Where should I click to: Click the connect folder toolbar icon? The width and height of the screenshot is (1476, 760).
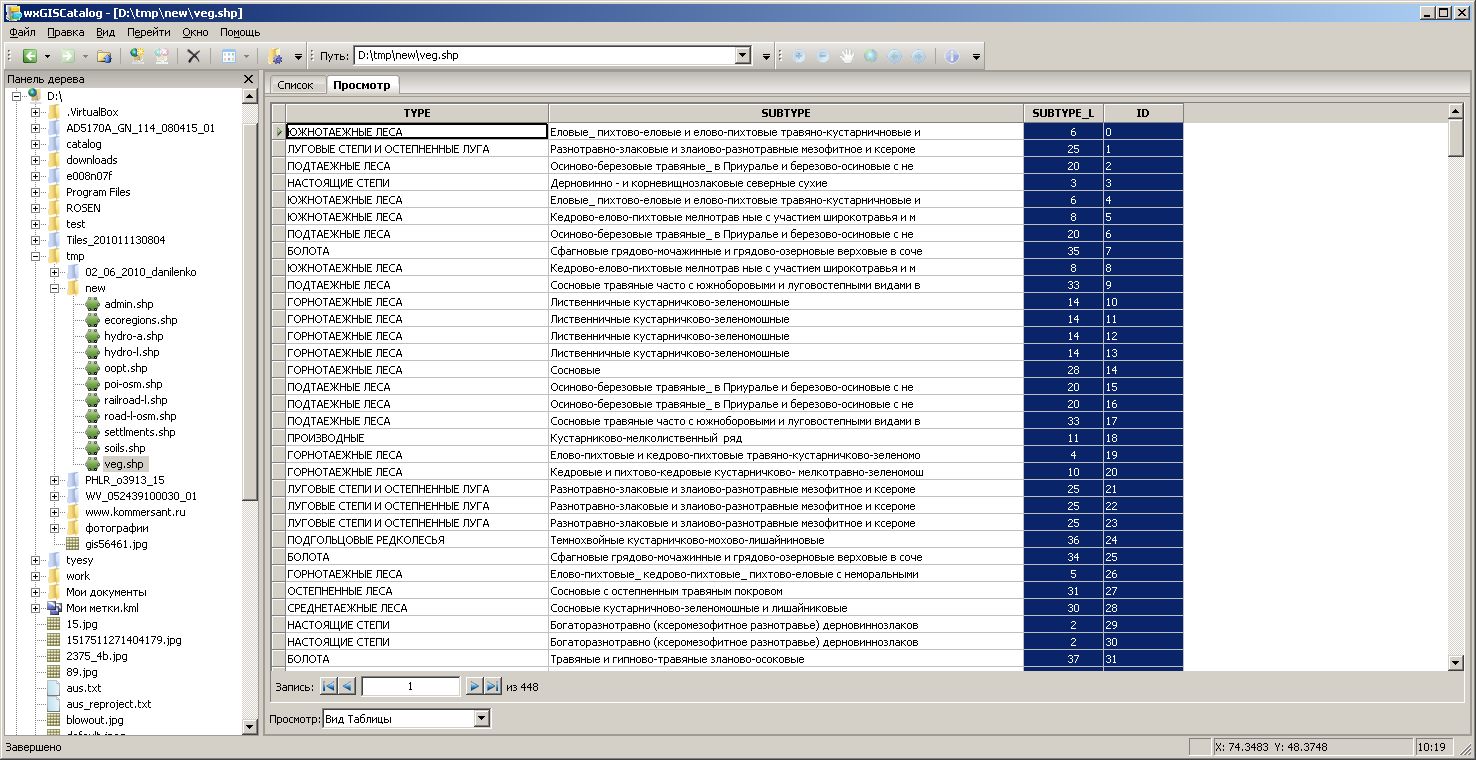tap(137, 56)
